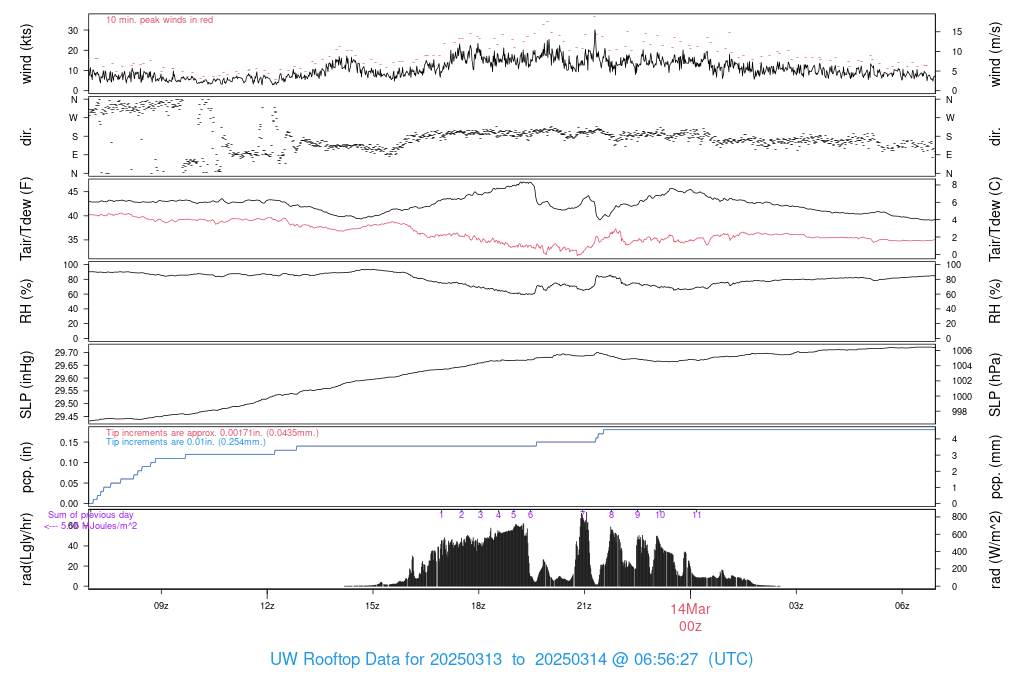This screenshot has width=1024, height=700.
Task: Click the 15z time axis label
Action: (372, 606)
